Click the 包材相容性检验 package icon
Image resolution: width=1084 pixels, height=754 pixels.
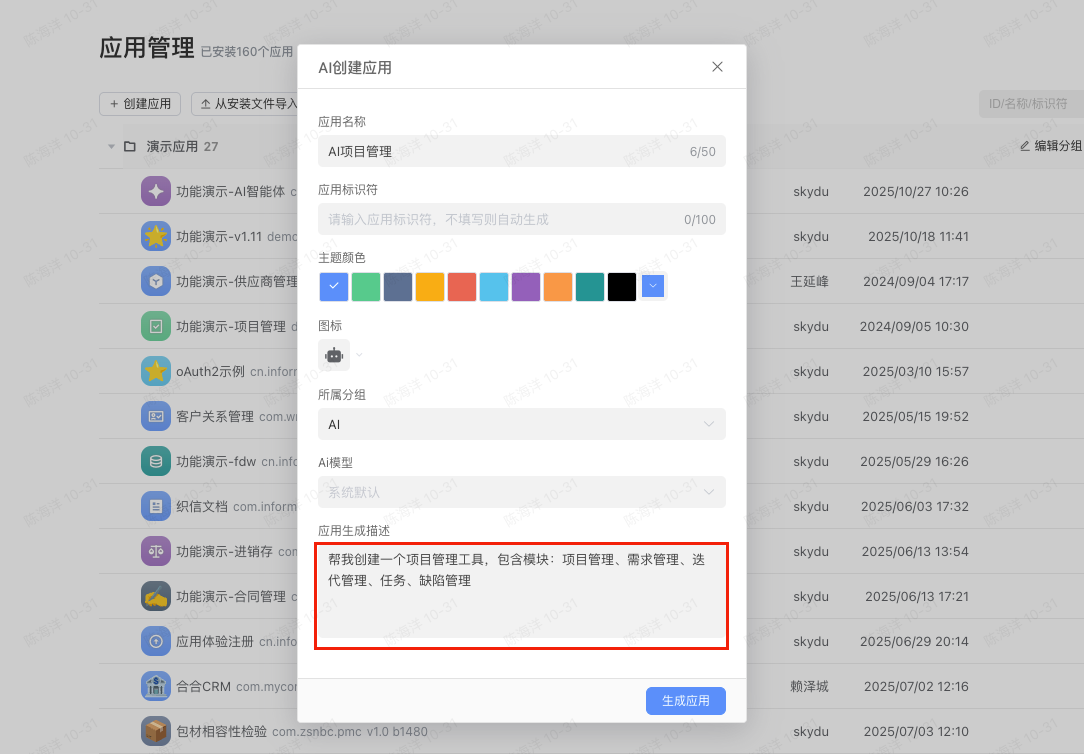pos(156,731)
